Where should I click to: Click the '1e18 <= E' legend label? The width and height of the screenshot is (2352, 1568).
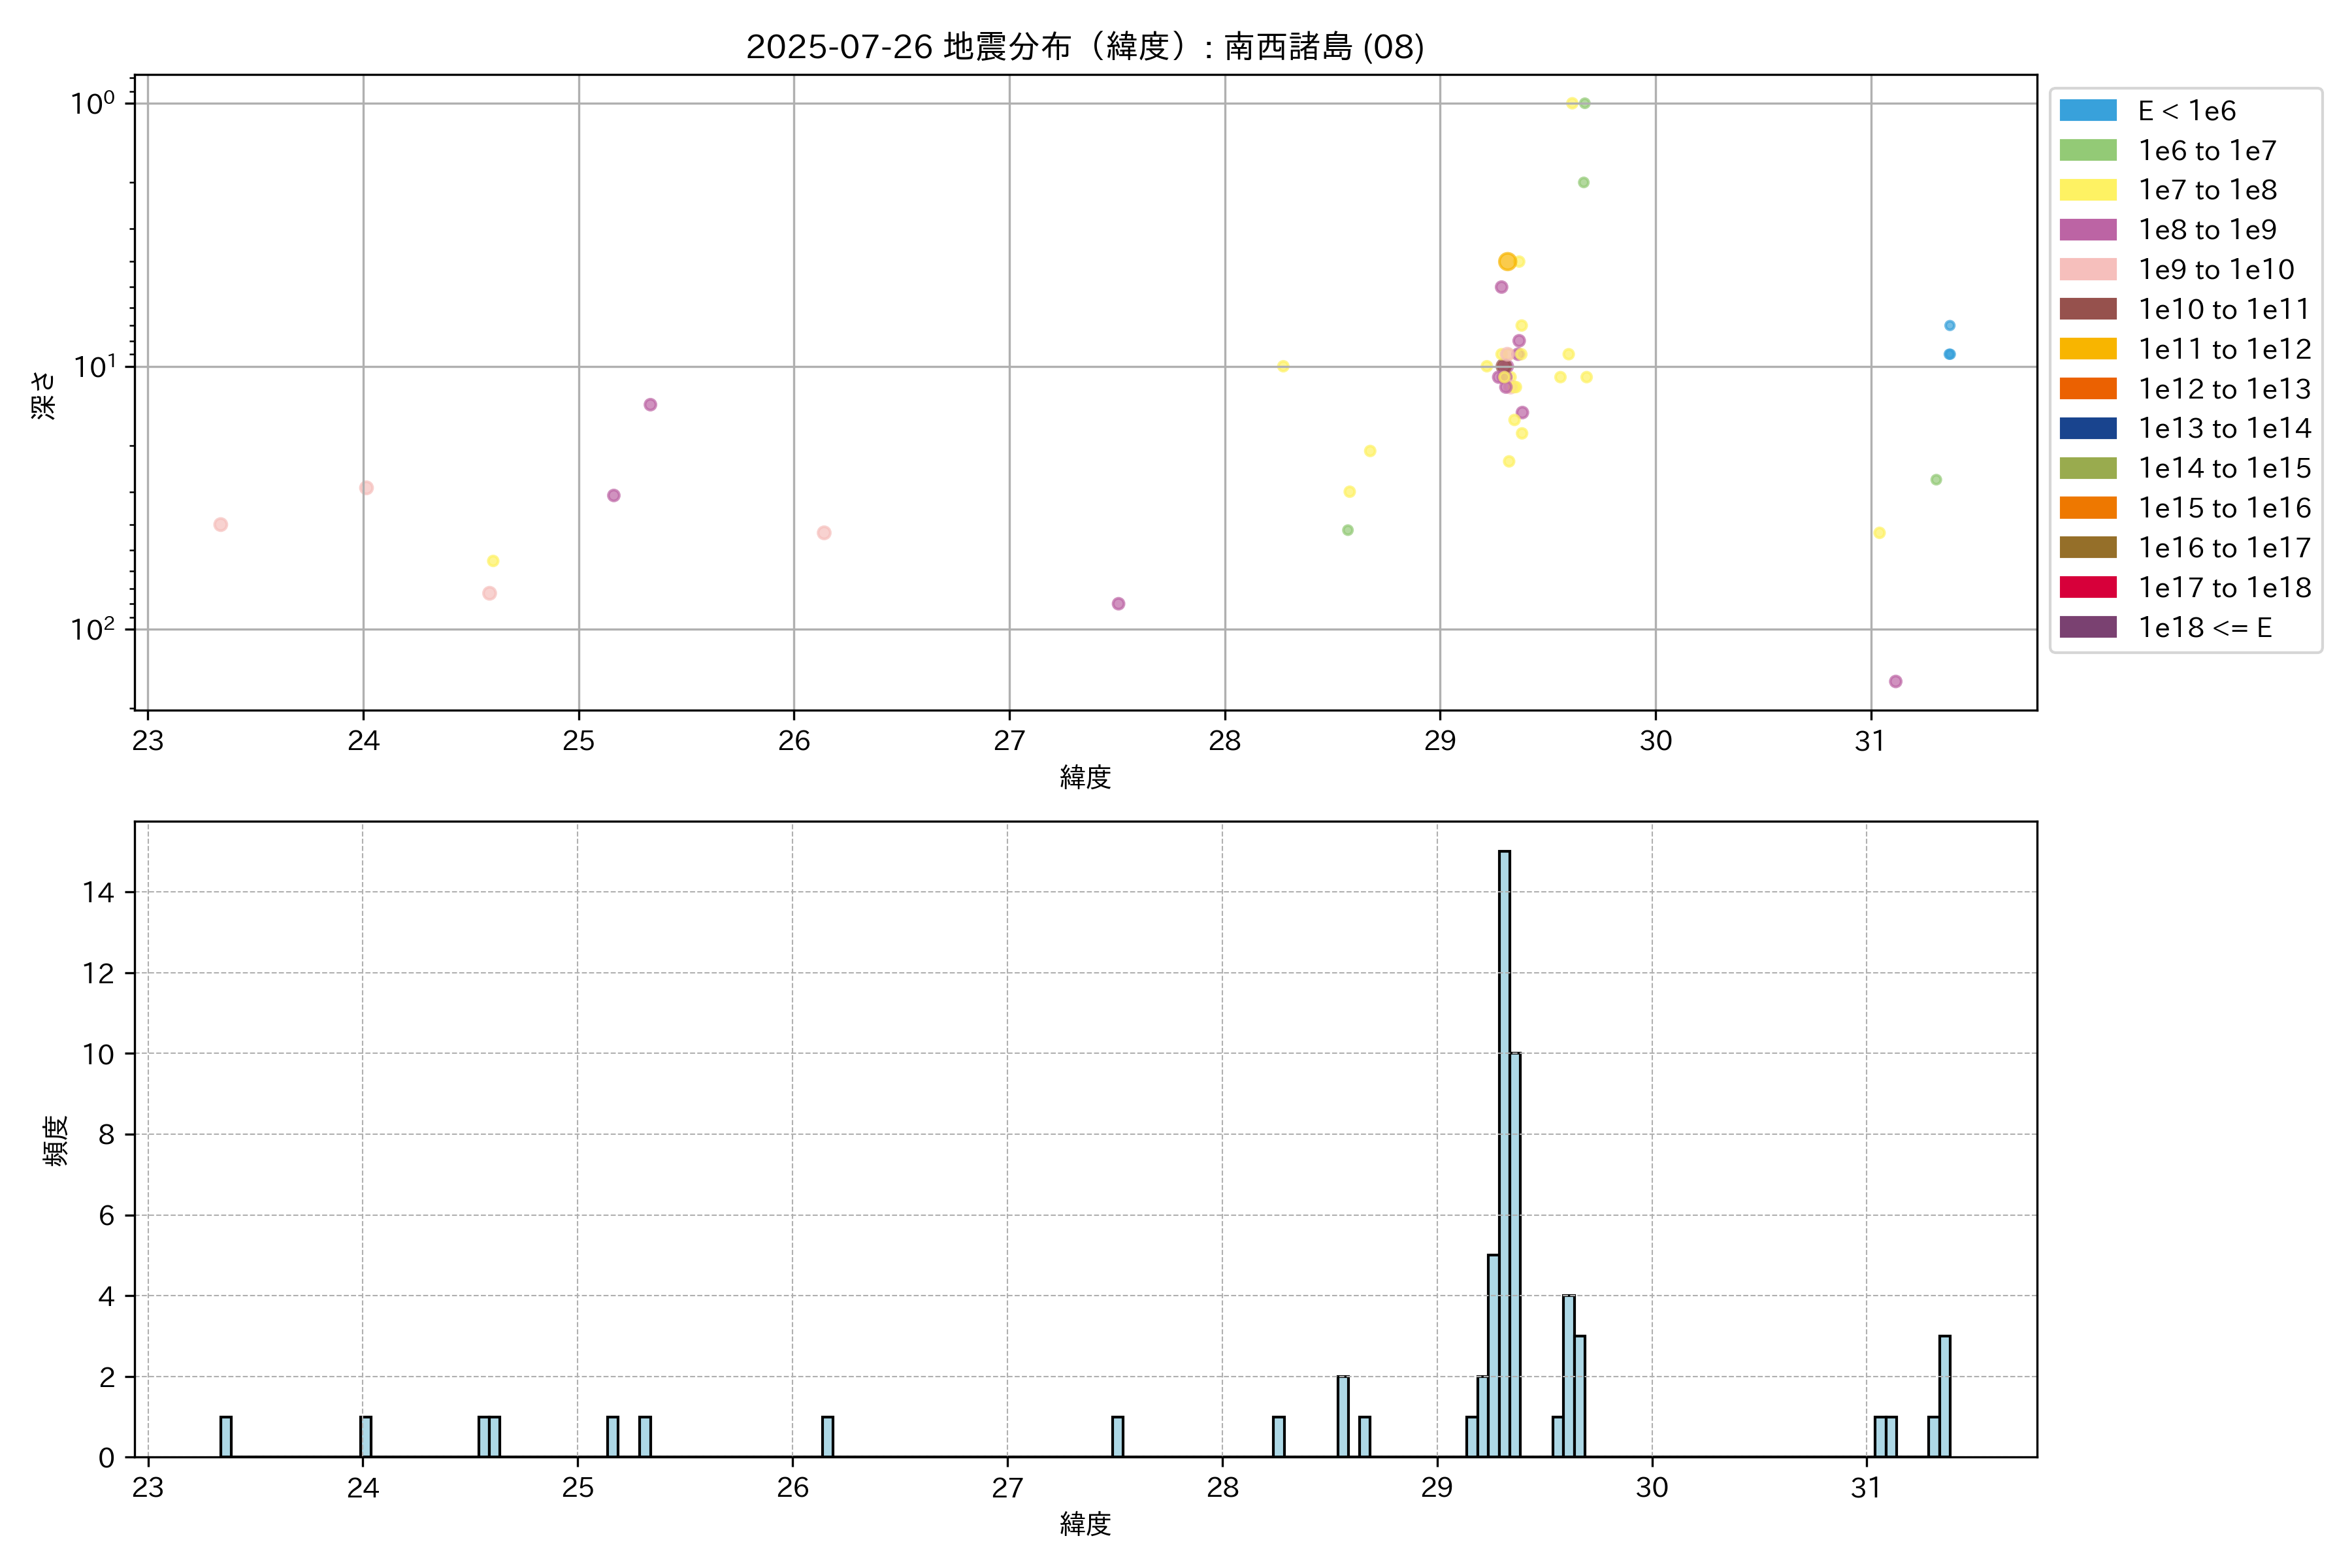click(x=2204, y=628)
